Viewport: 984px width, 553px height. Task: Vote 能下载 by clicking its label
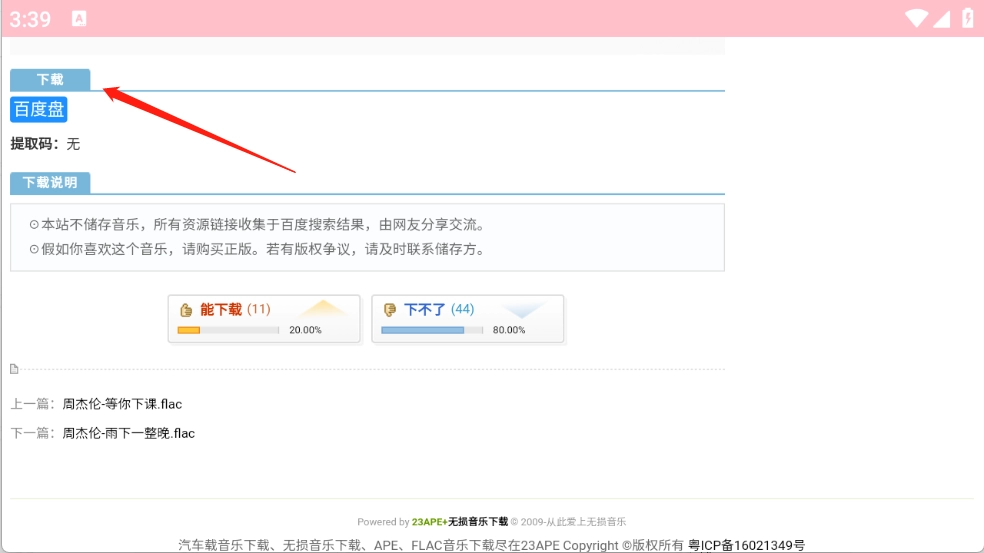click(x=221, y=310)
